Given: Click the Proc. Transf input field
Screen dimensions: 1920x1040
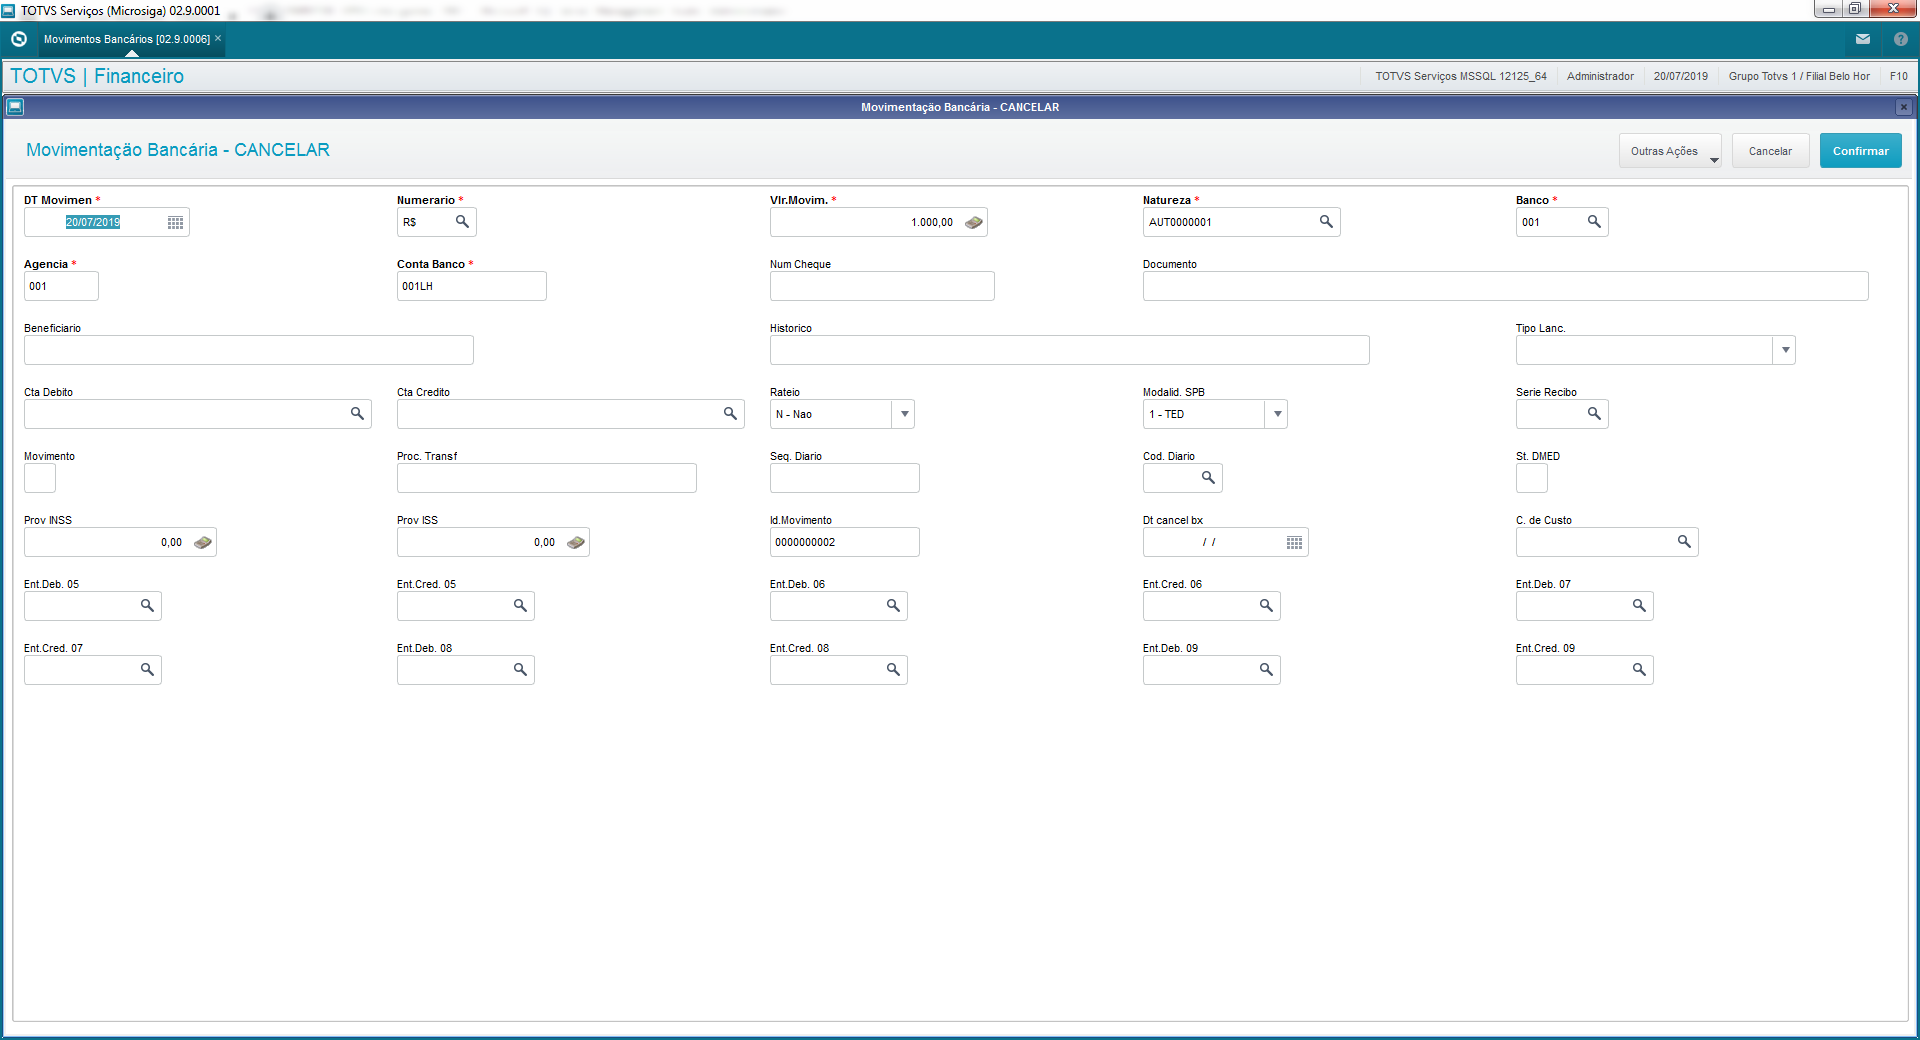Looking at the screenshot, I should click(546, 478).
